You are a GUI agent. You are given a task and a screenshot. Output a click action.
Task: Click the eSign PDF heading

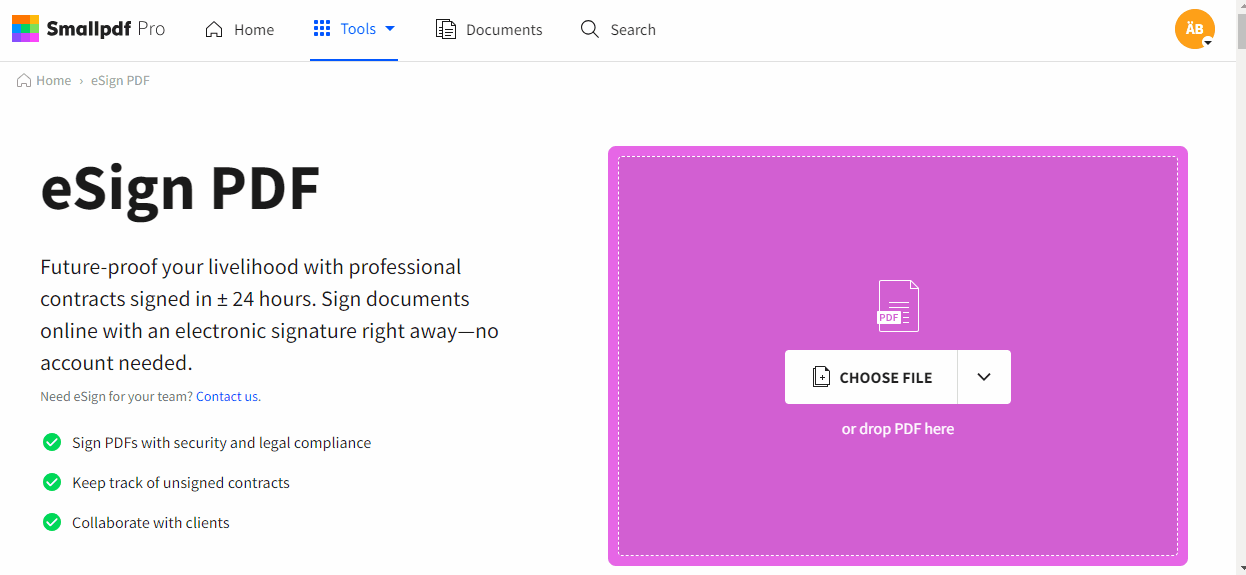point(180,189)
